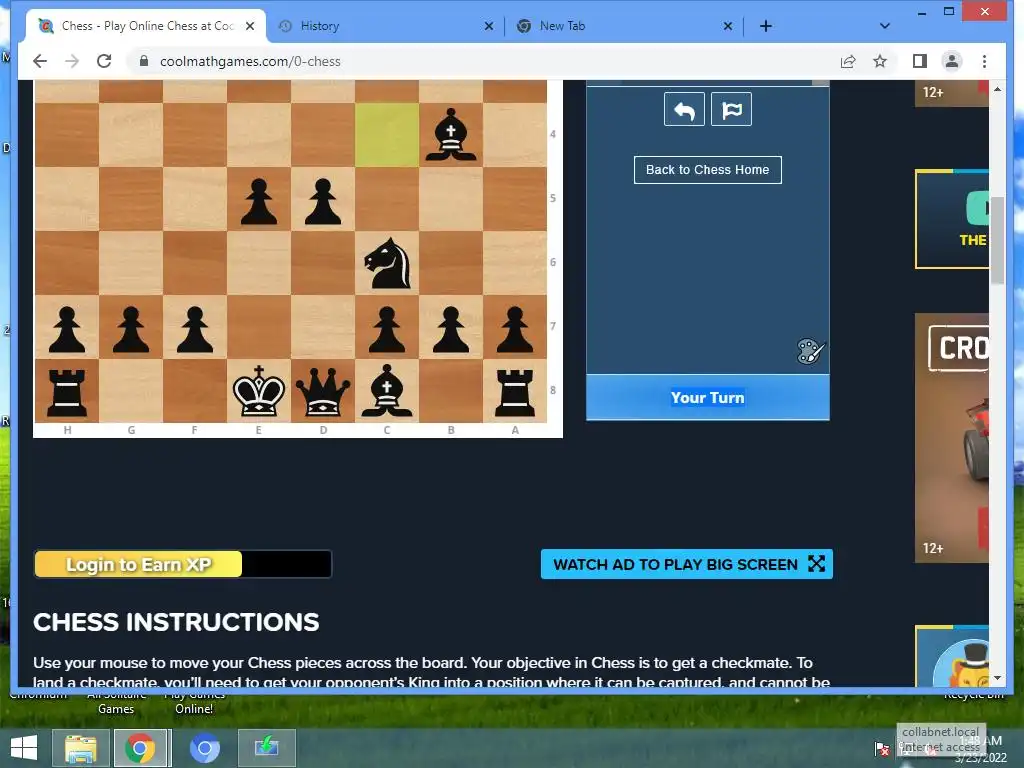Go back to the previous page
The image size is (1024, 768).
pos(40,61)
